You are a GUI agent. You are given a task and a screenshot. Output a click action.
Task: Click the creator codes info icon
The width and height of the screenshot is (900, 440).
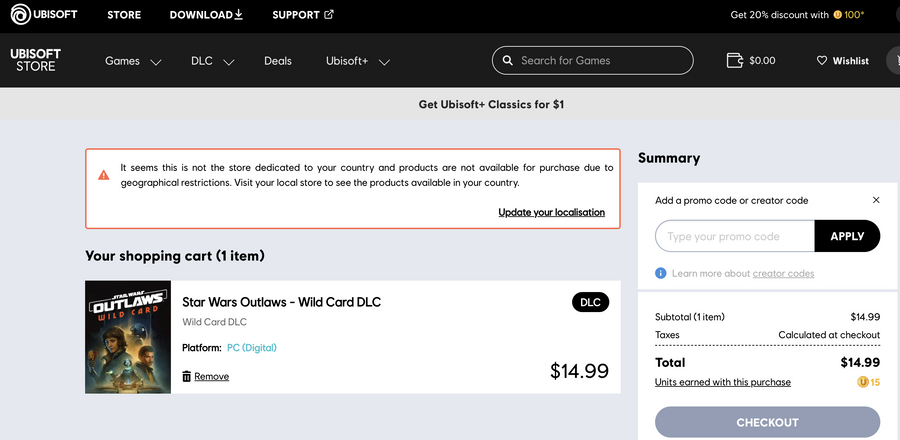click(661, 273)
